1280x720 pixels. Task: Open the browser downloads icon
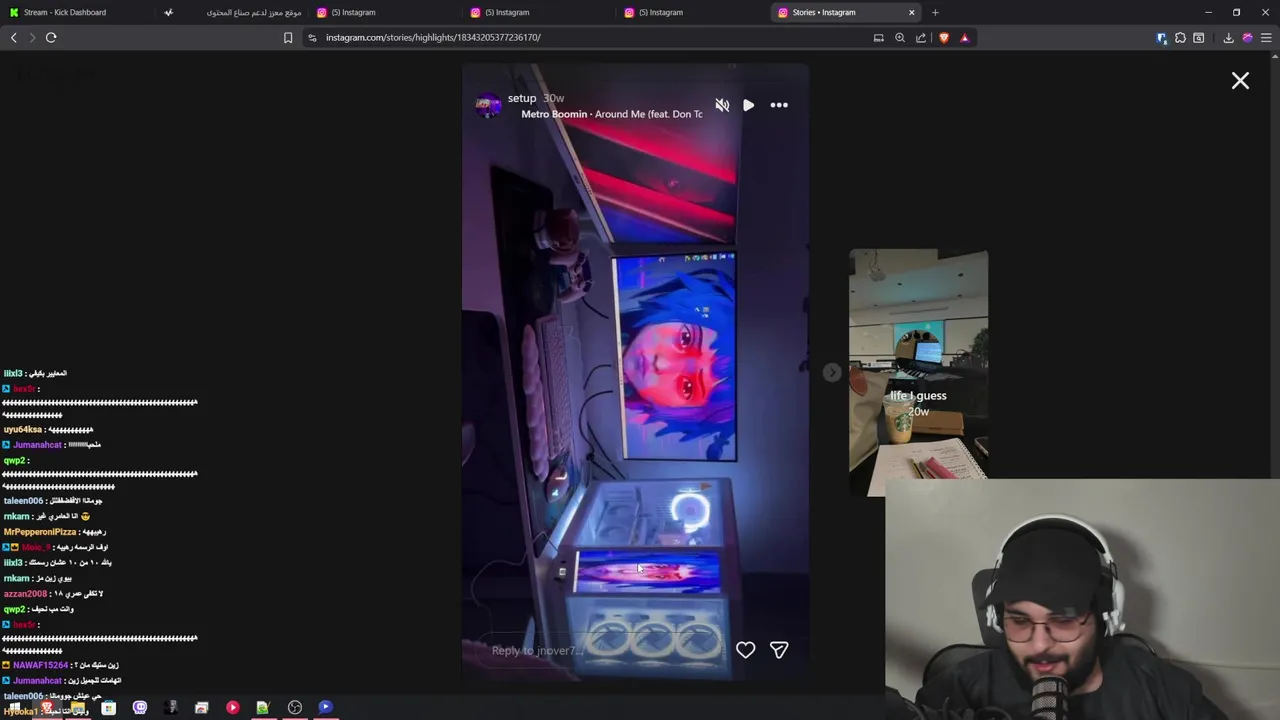coord(1228,38)
